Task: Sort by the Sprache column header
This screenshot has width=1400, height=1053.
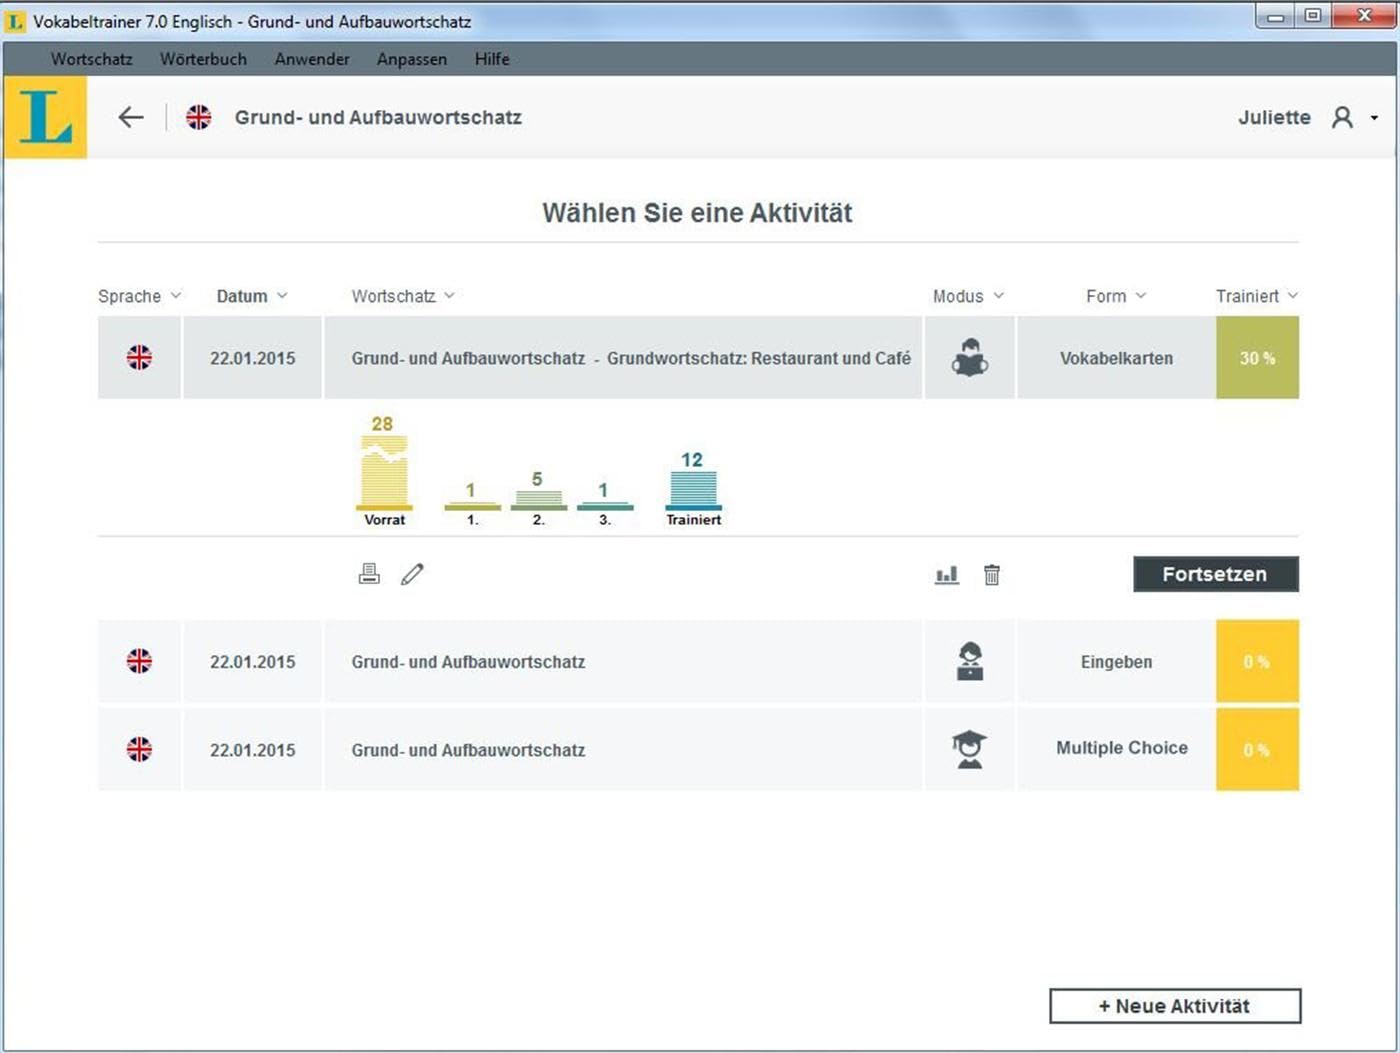Action: (139, 296)
